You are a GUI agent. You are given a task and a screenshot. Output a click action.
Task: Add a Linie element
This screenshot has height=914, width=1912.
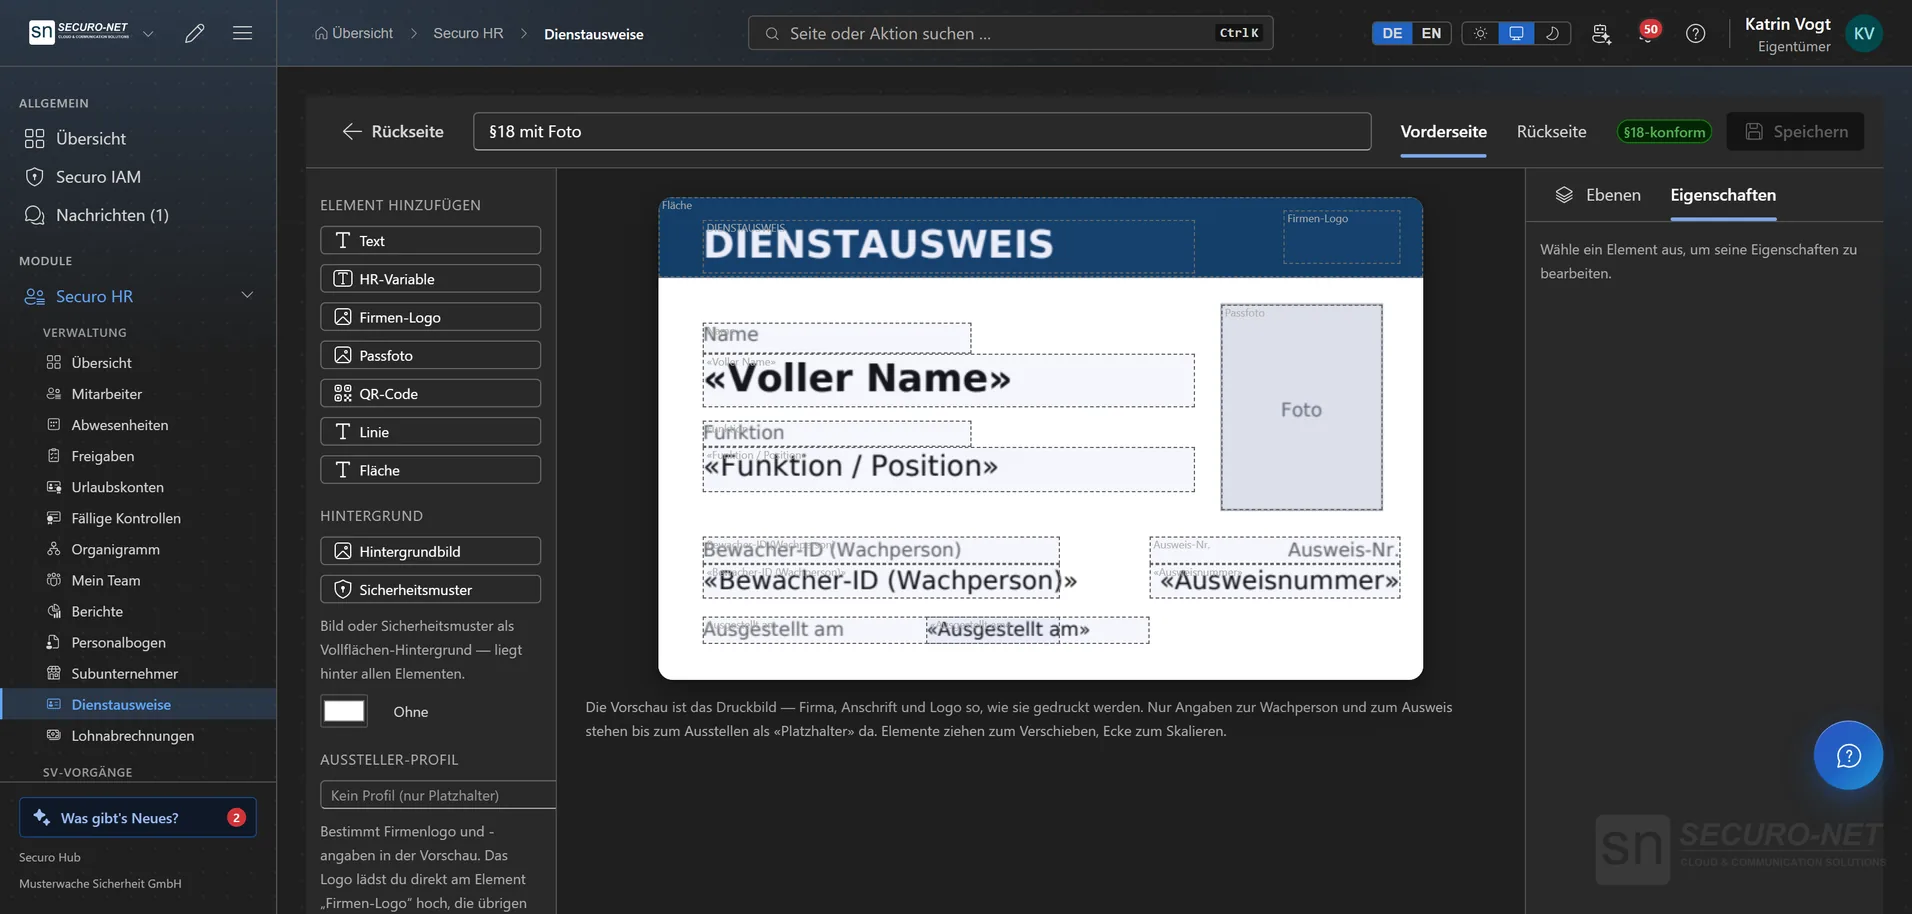tap(430, 431)
